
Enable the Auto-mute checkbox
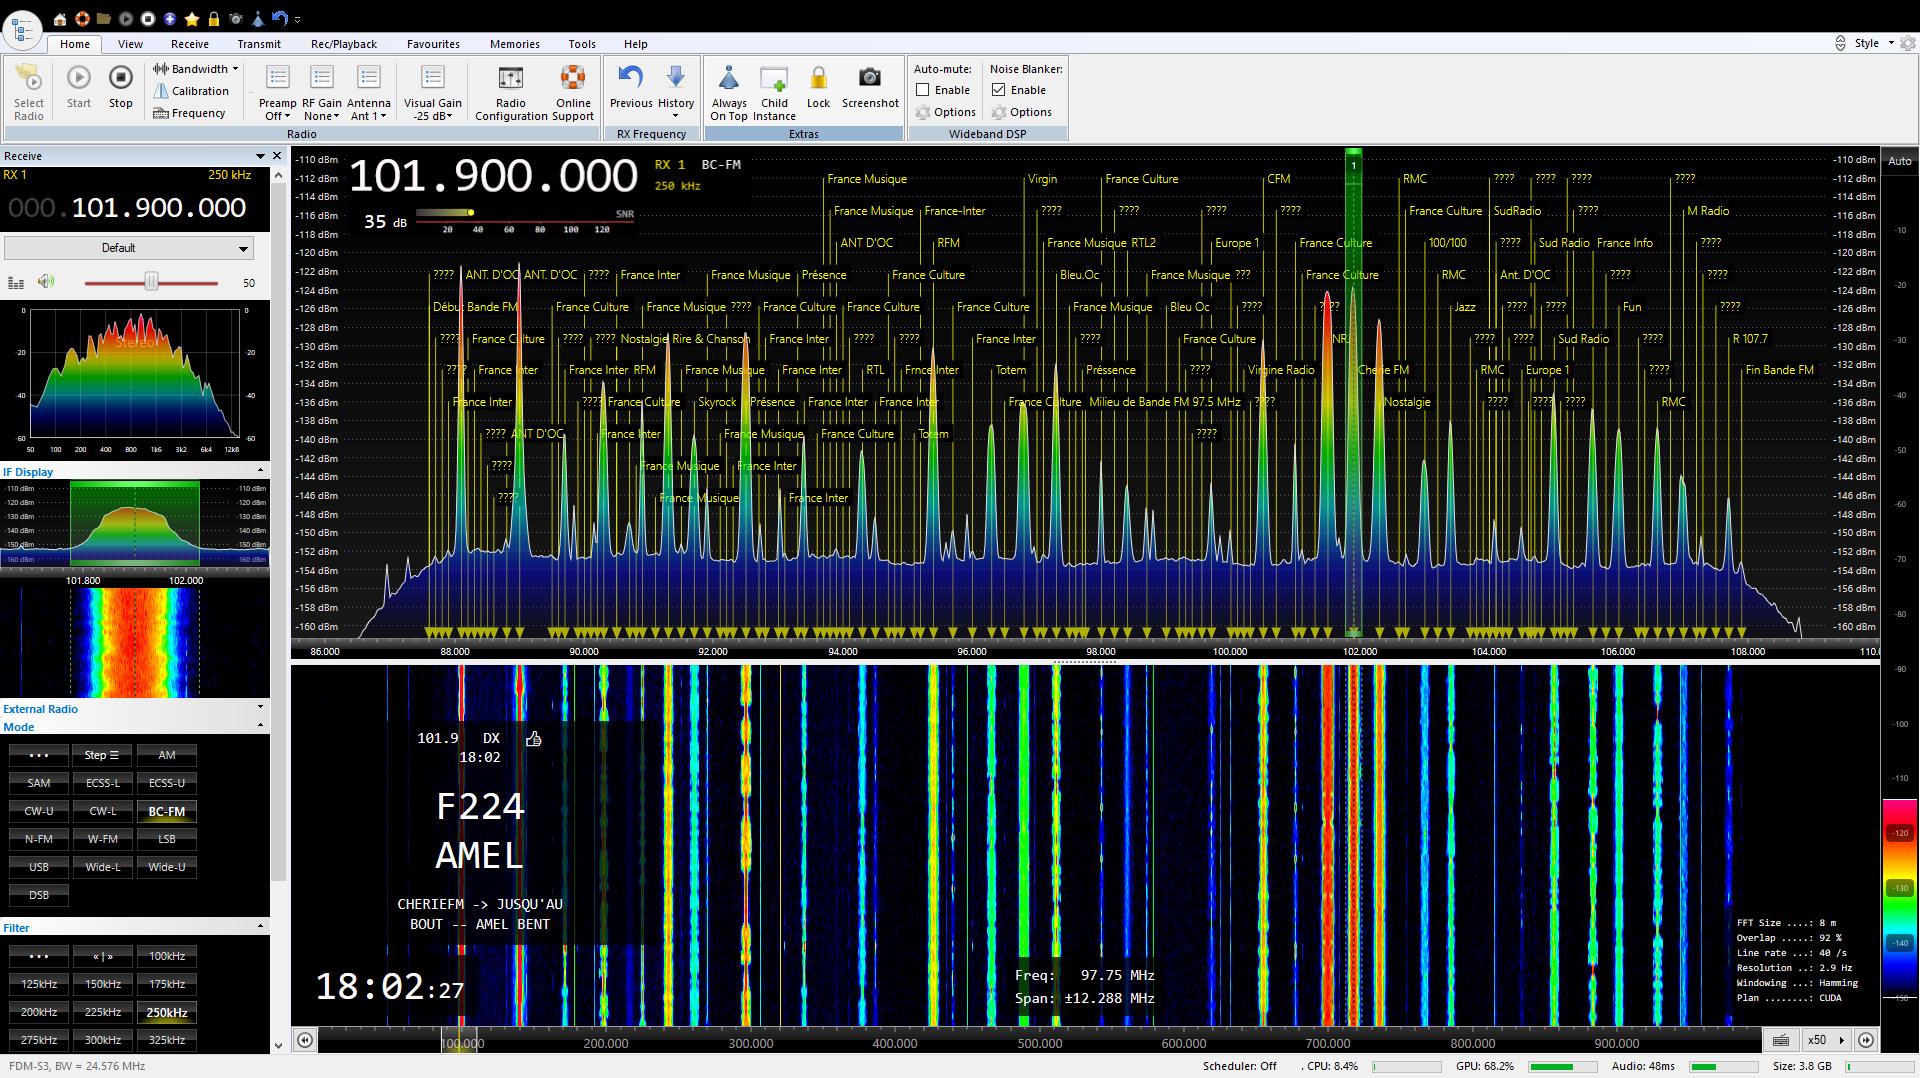[923, 90]
